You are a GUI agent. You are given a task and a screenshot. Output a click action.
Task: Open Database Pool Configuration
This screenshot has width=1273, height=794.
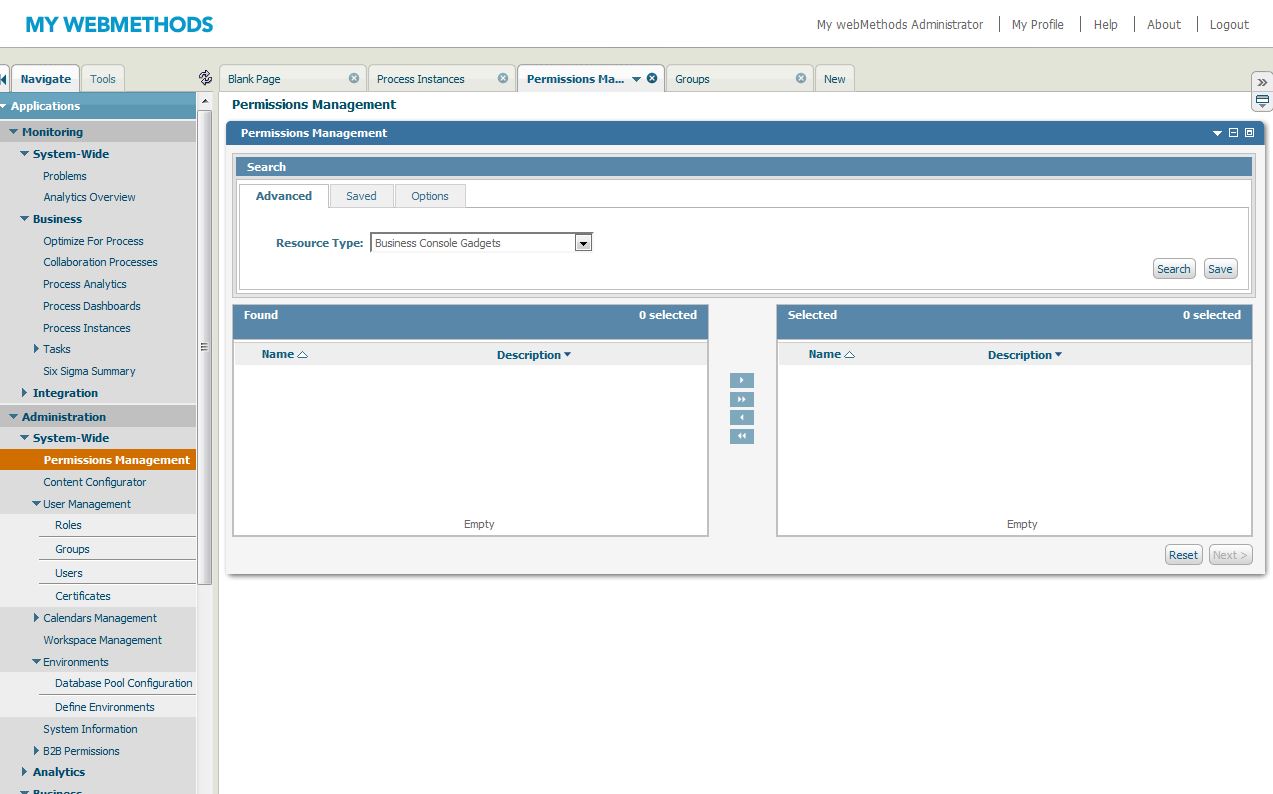point(124,683)
